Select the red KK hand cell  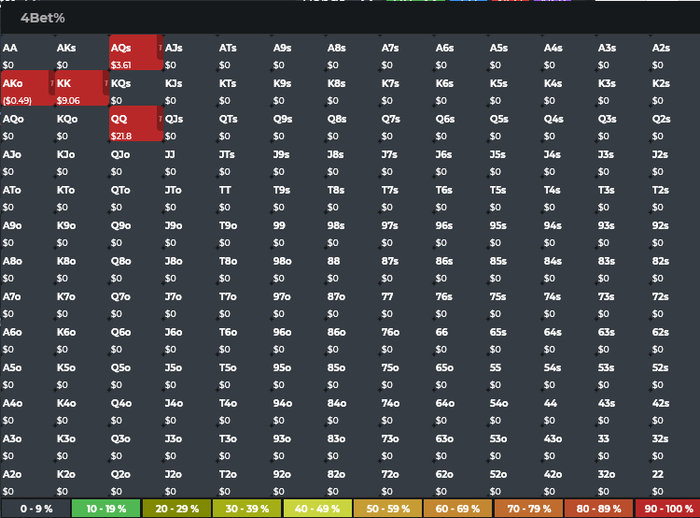click(x=82, y=88)
